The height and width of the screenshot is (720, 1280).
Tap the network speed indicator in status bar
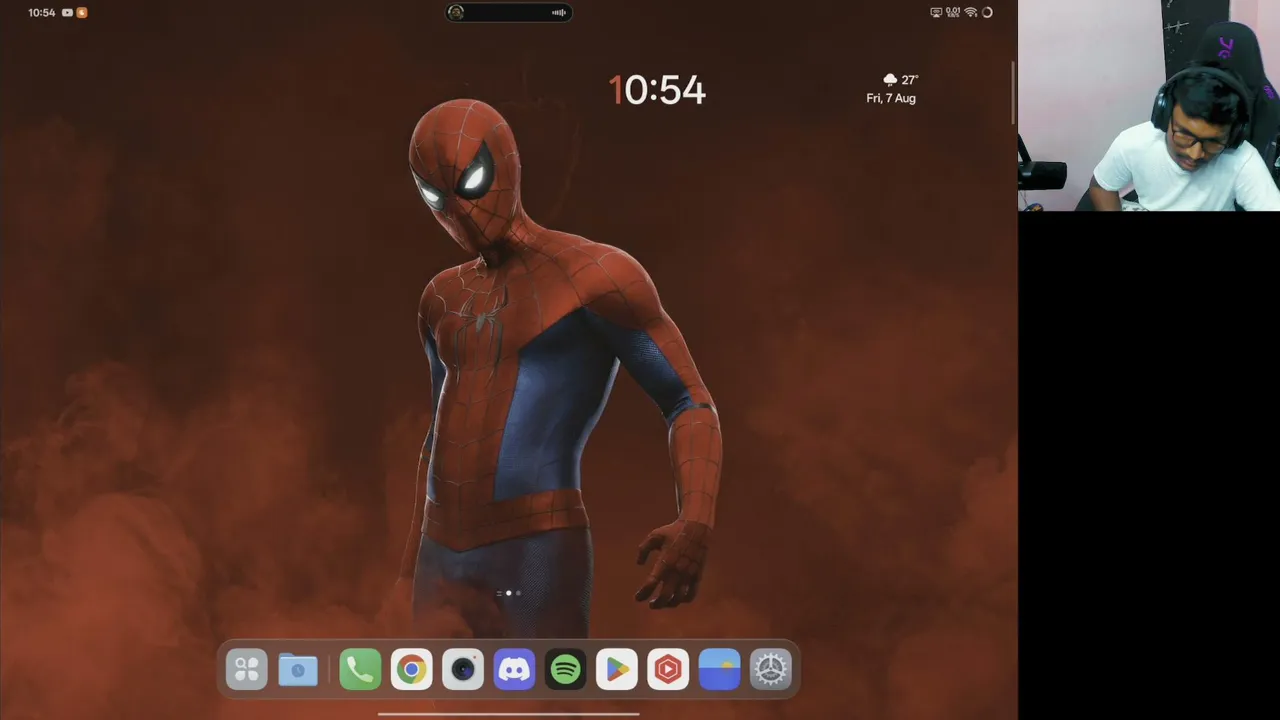[953, 13]
